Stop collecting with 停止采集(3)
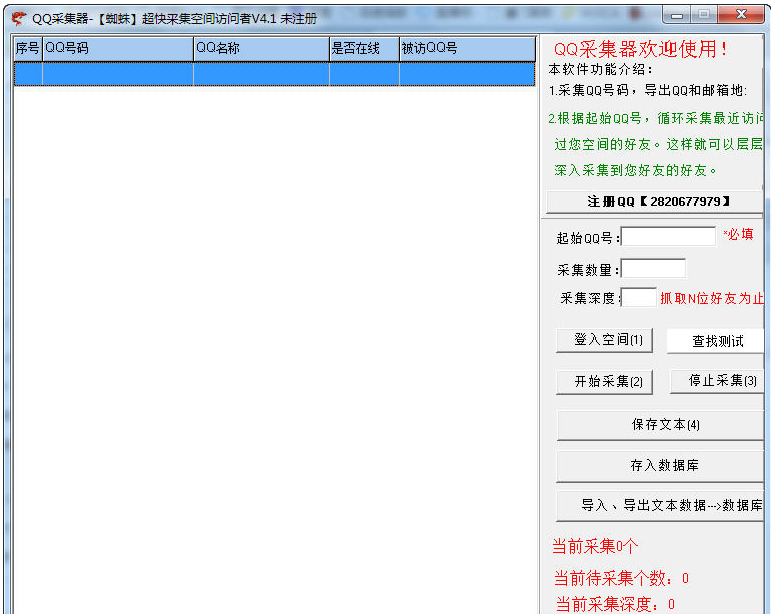 coord(717,381)
